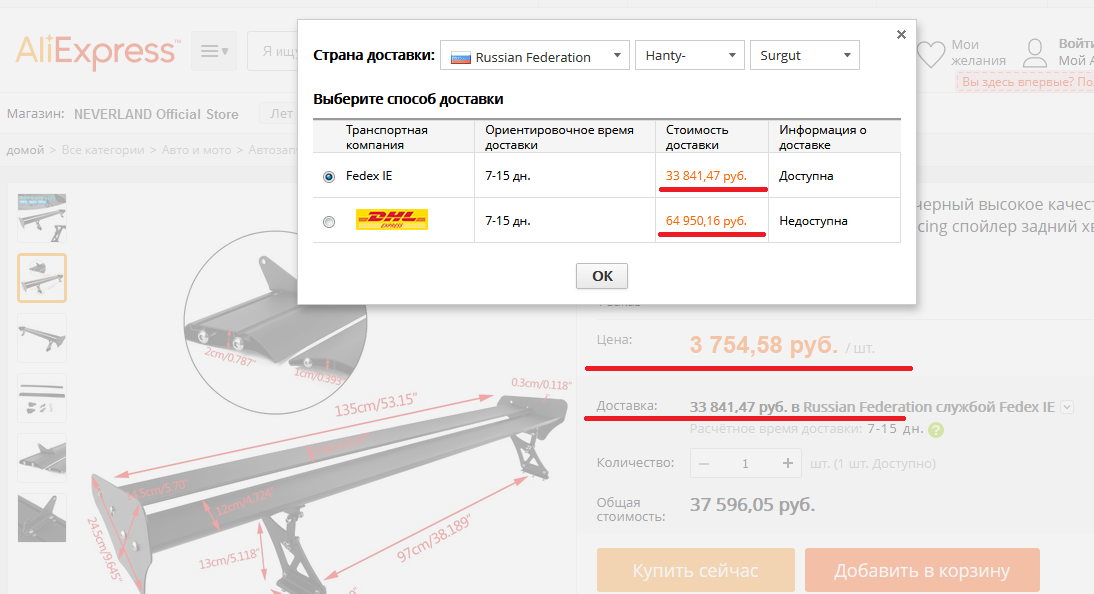Expand the shipping method arrow after Fedex IE
The image size is (1094, 594).
[1067, 407]
